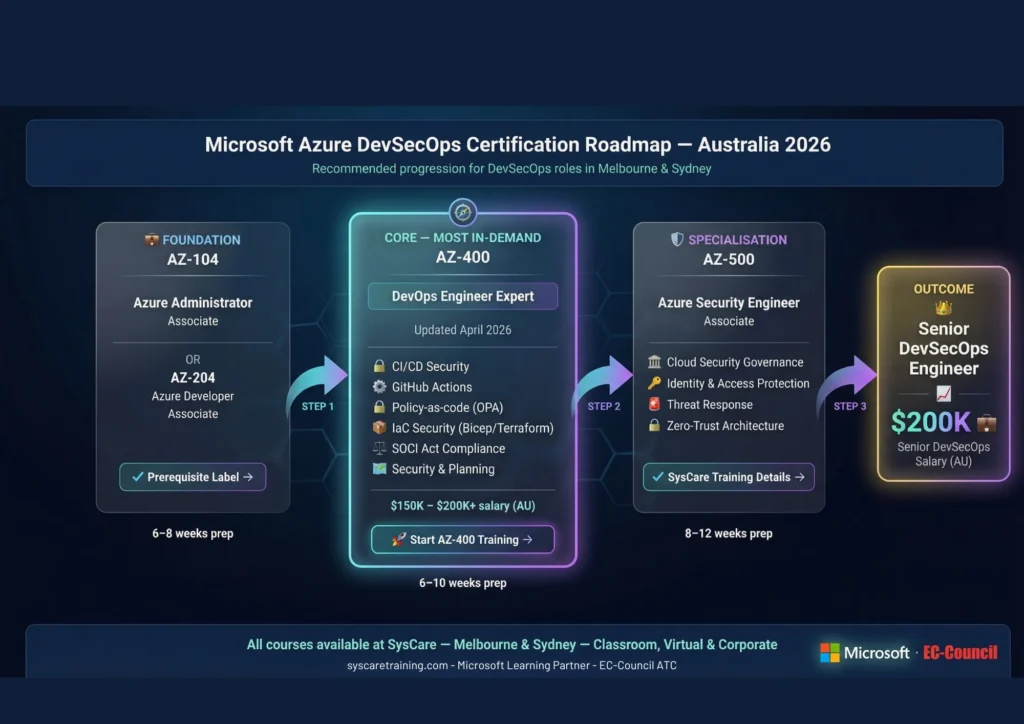Viewport: 1024px width, 724px height.
Task: Open SysCare Training Details button
Action: point(728,477)
